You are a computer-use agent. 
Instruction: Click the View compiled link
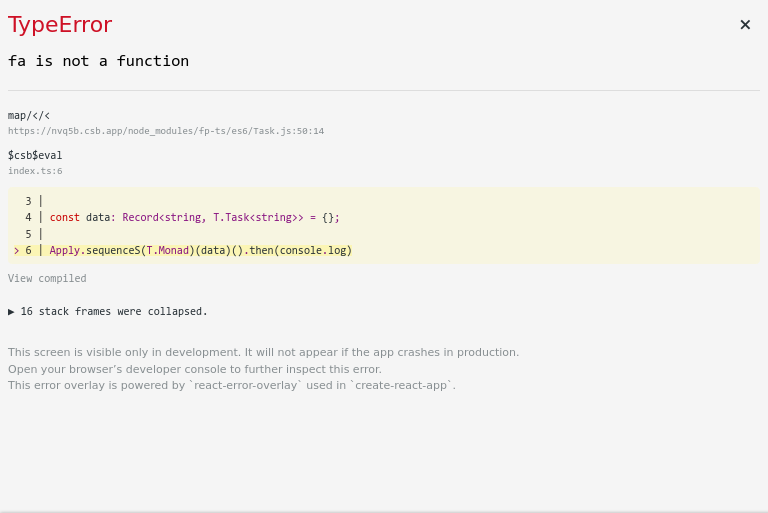tap(47, 278)
